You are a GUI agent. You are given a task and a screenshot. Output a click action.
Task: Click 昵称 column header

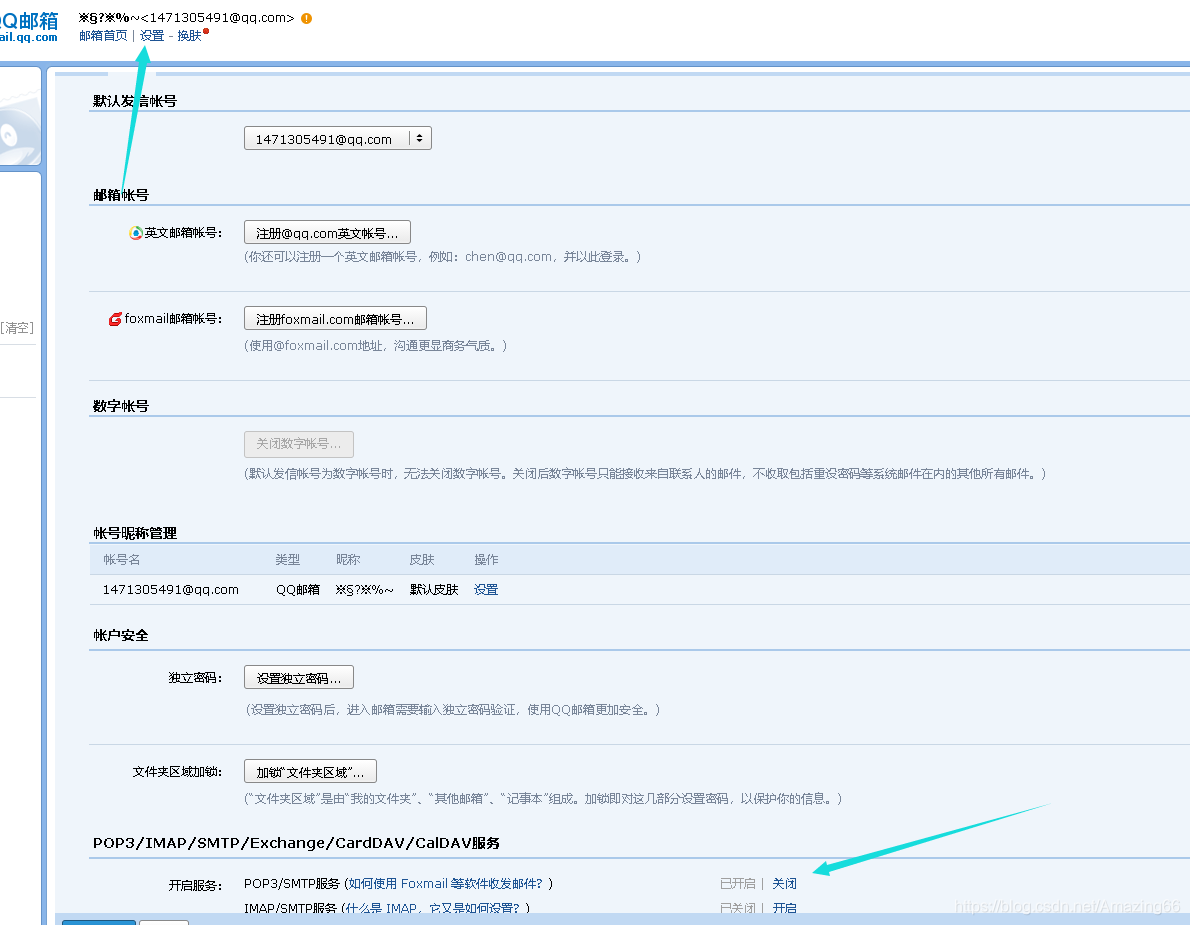click(348, 559)
